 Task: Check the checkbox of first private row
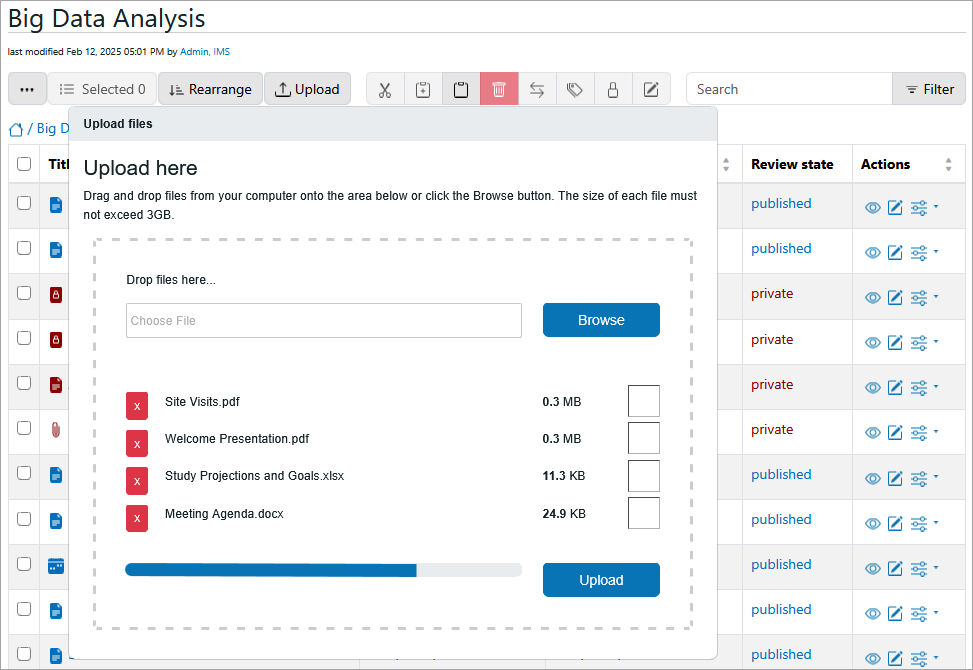[x=24, y=293]
